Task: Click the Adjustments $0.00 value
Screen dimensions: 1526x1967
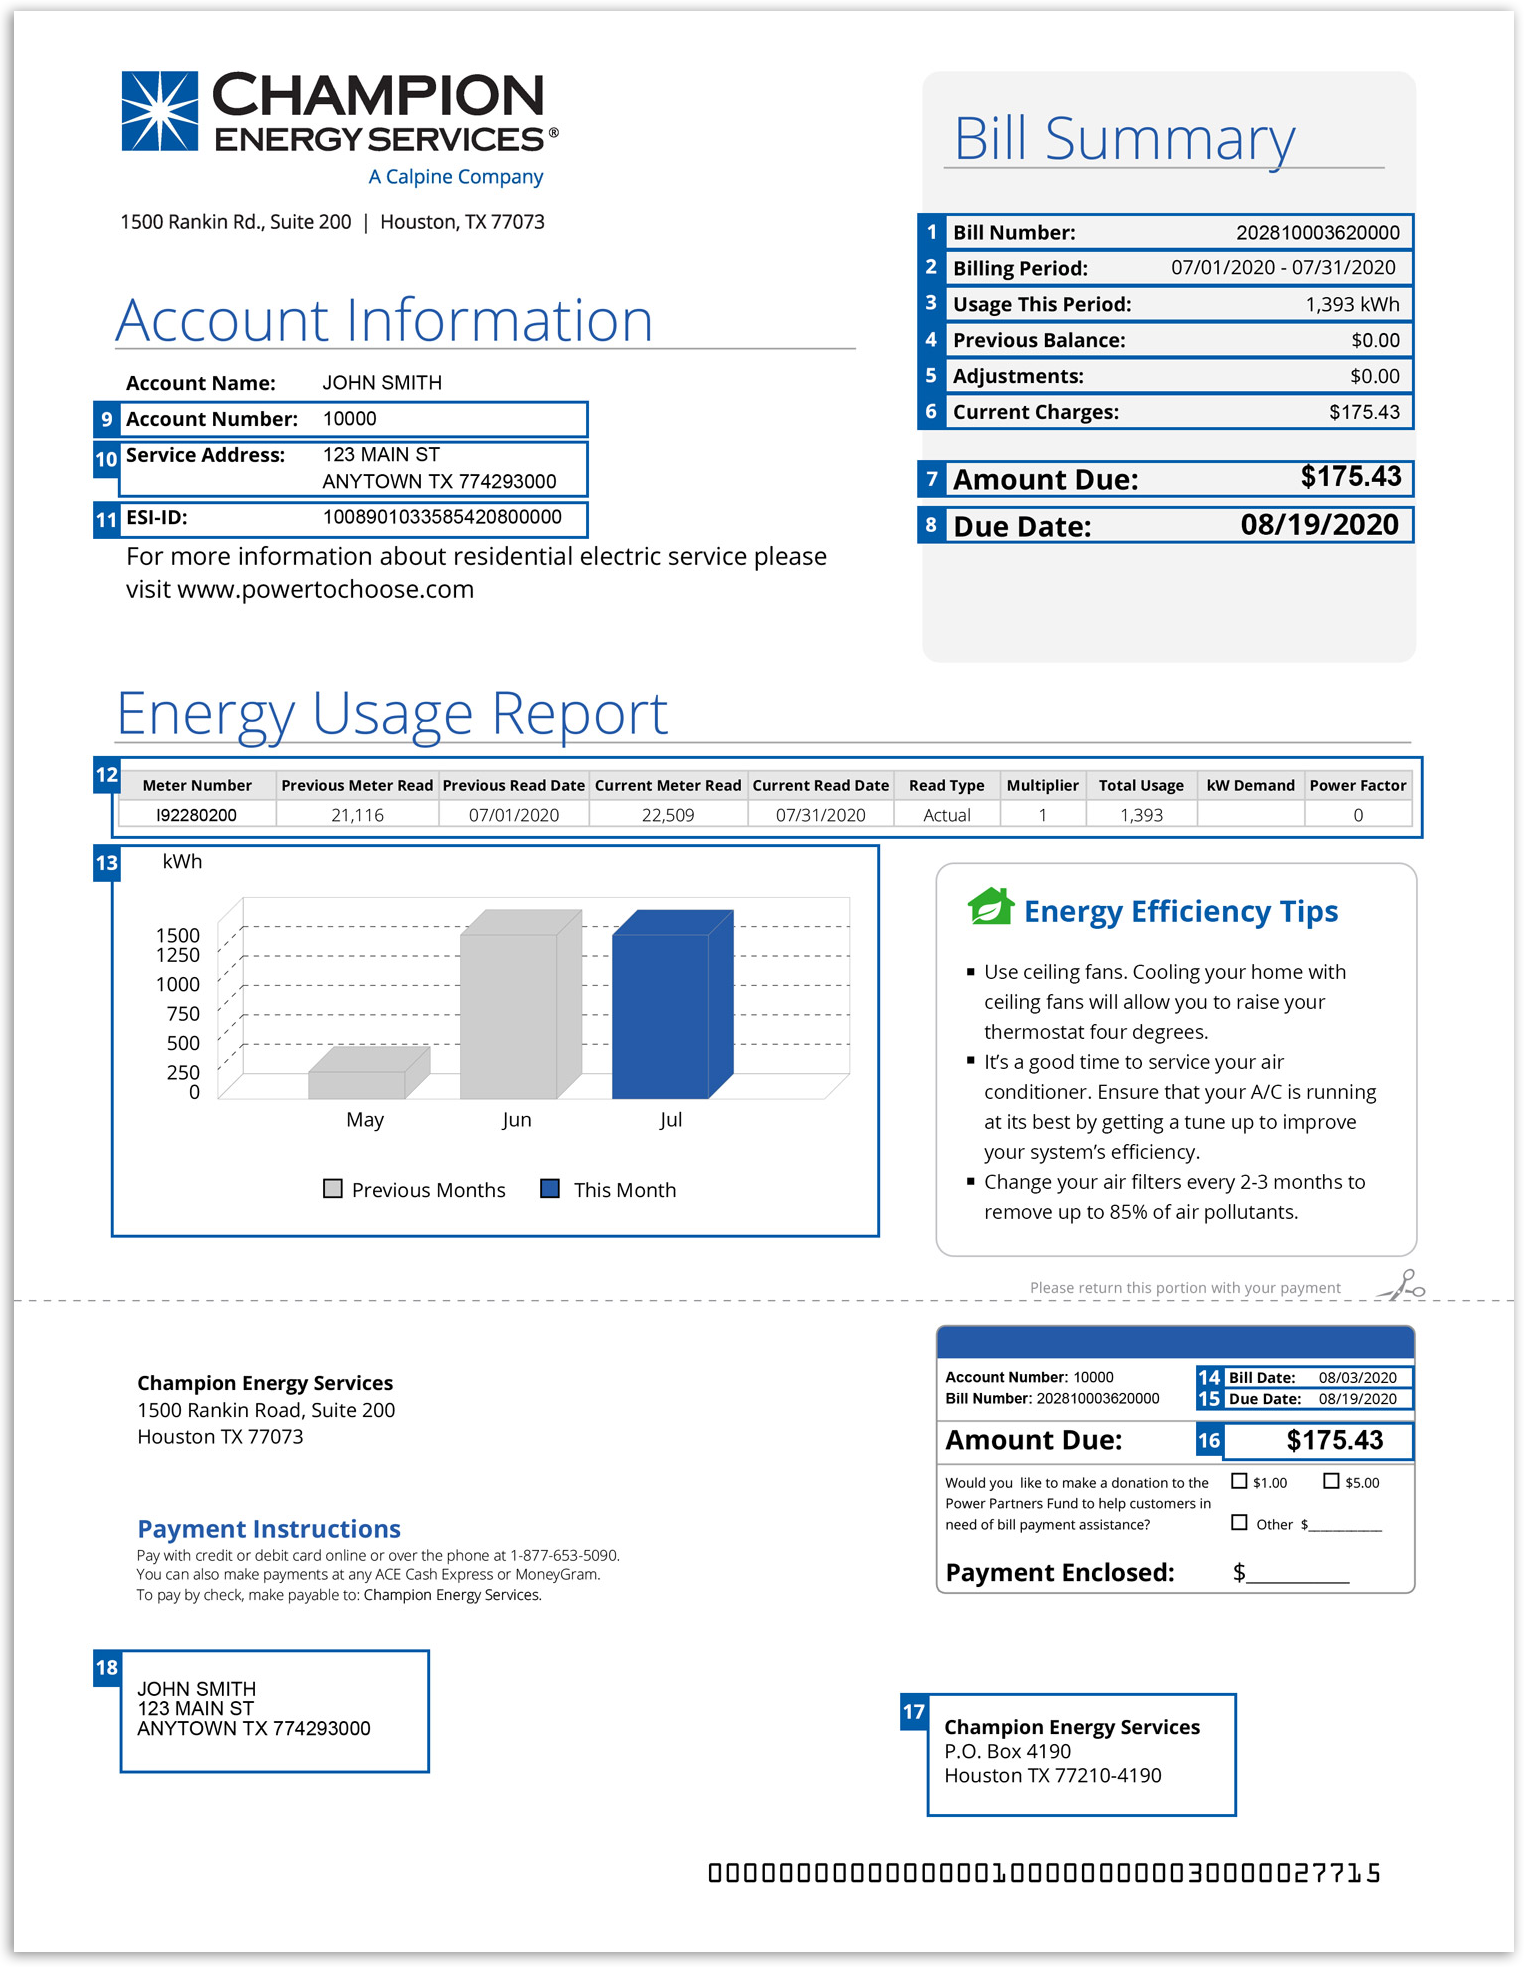Action: 1375,376
